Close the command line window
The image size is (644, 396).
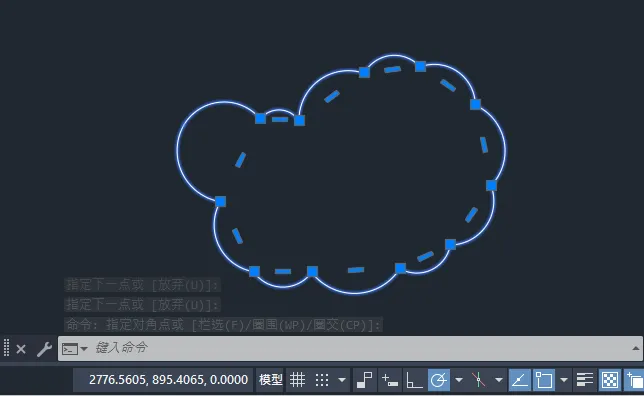pyautogui.click(x=21, y=349)
